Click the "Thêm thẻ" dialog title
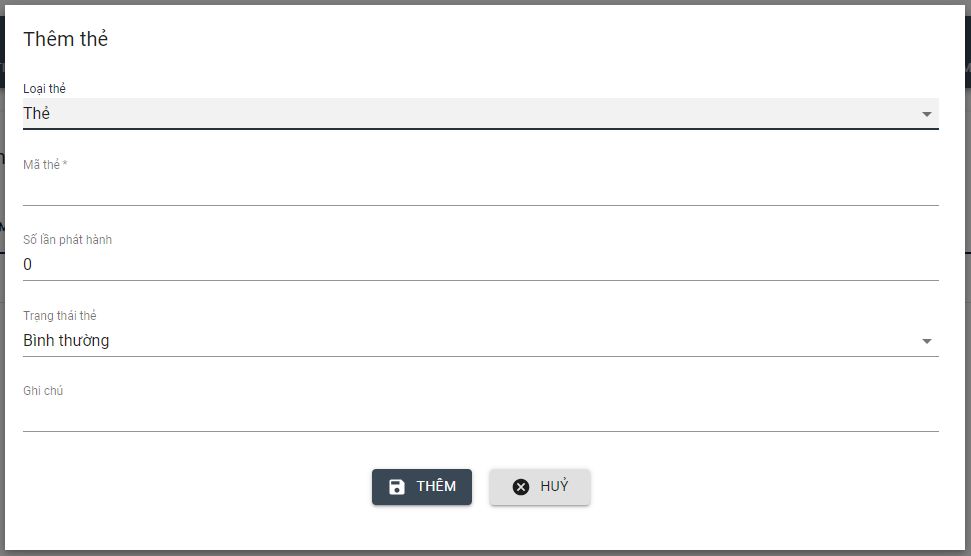971x556 pixels. 66,40
